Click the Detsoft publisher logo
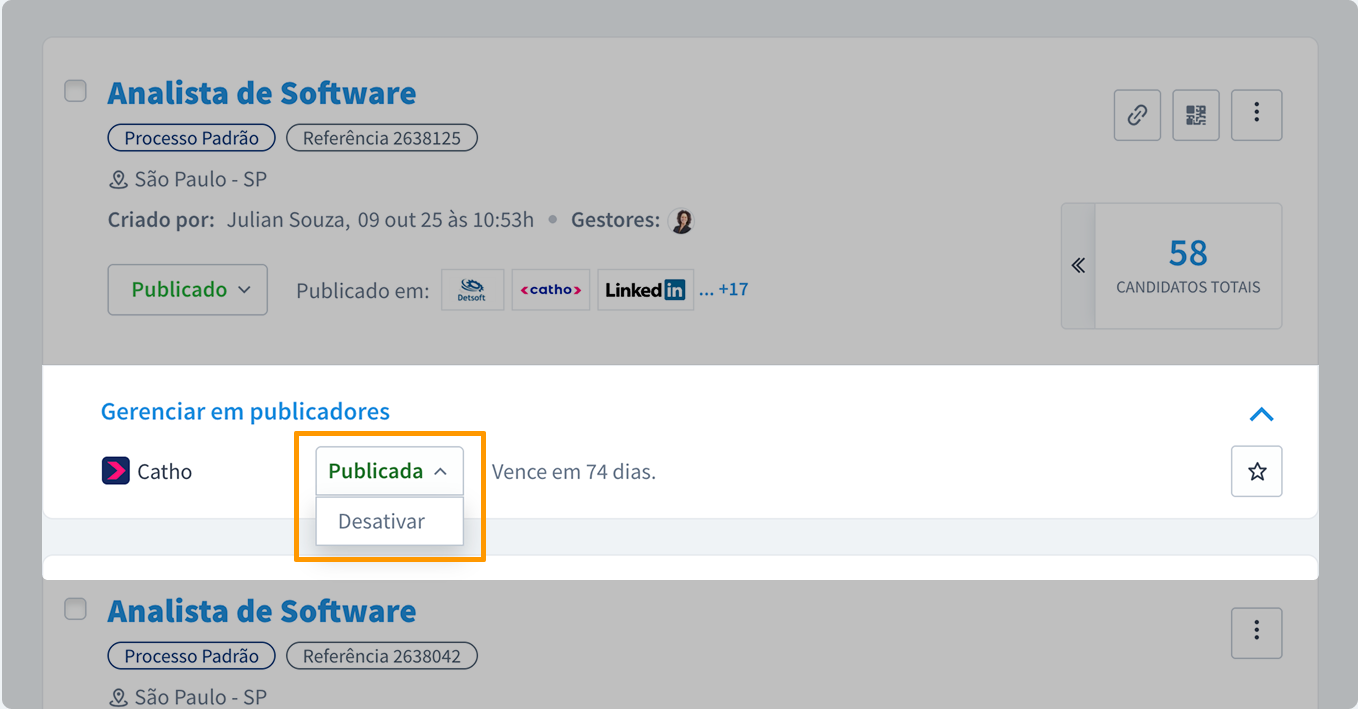The image size is (1358, 709). point(472,290)
